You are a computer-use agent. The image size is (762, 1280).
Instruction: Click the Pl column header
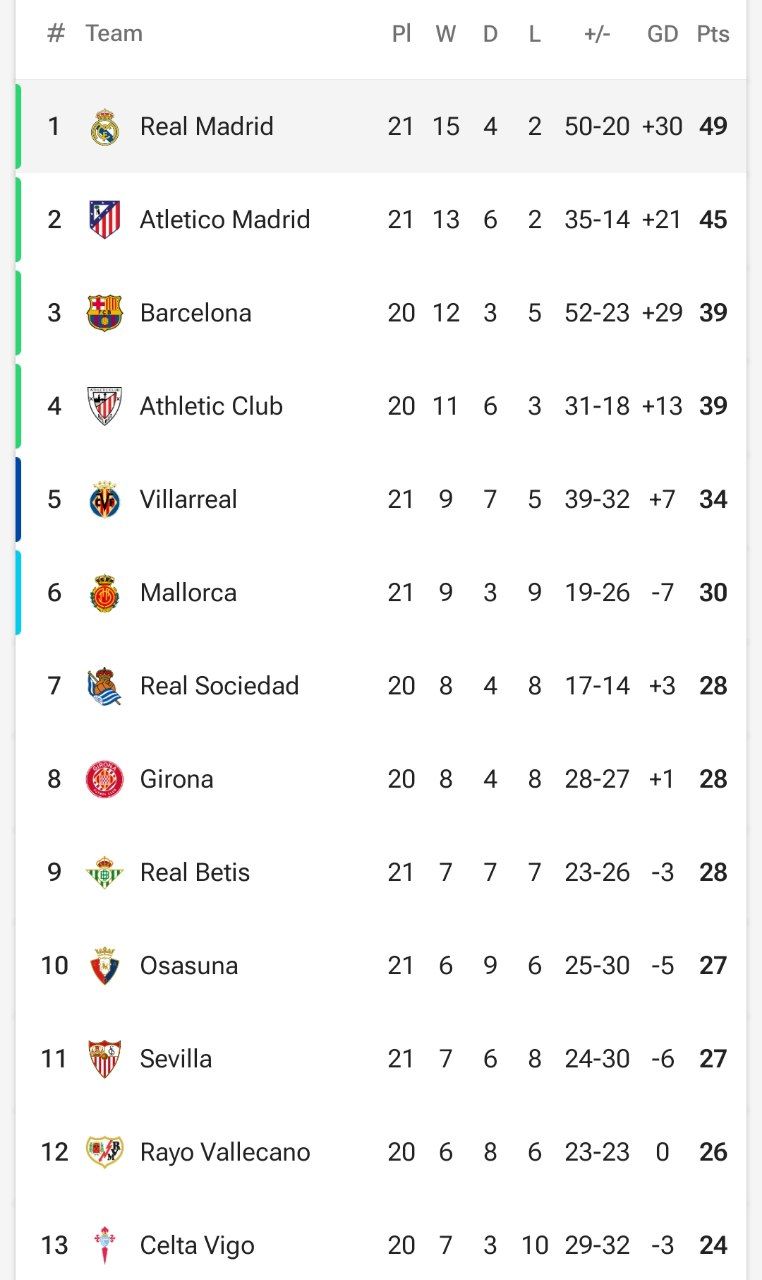(401, 34)
